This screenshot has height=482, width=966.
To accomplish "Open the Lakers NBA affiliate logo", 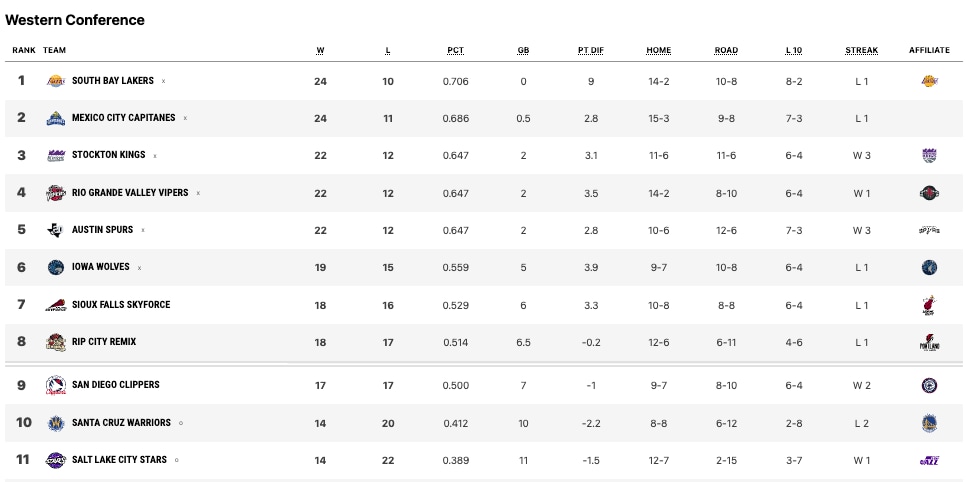I will click(x=929, y=81).
